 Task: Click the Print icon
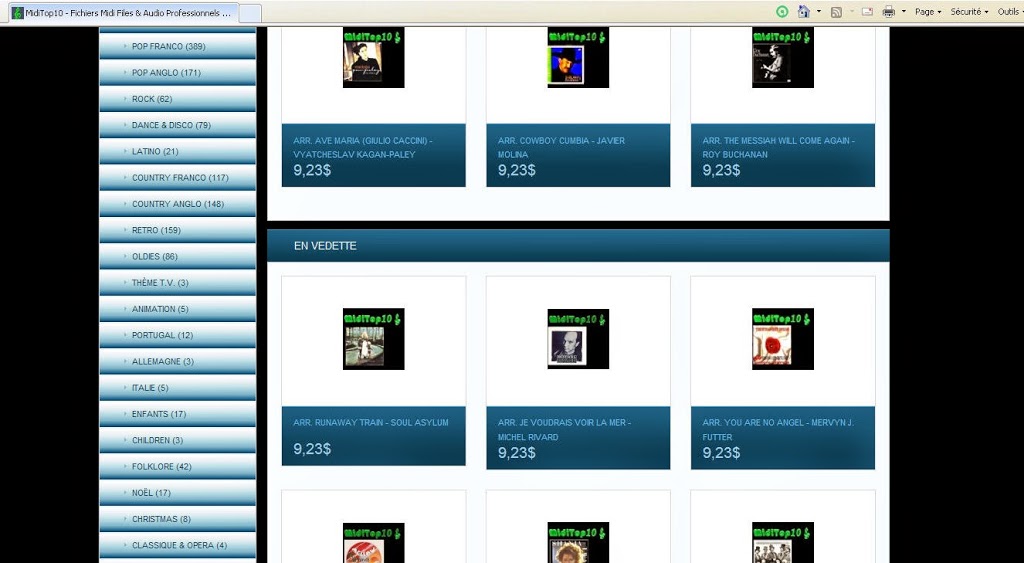[x=888, y=12]
